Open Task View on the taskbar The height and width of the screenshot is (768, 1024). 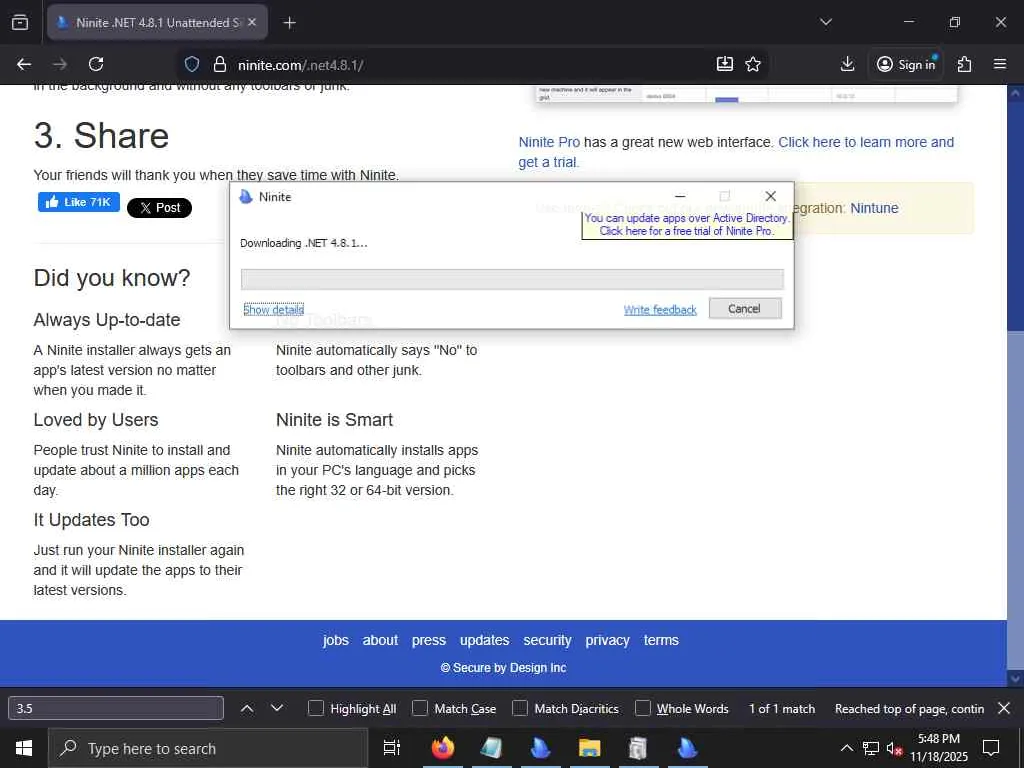click(391, 748)
